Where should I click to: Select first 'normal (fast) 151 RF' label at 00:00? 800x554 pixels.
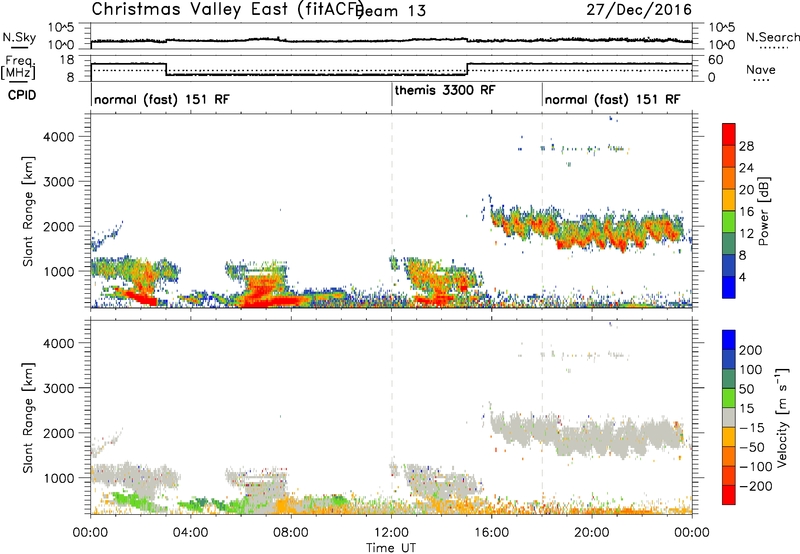[x=162, y=99]
